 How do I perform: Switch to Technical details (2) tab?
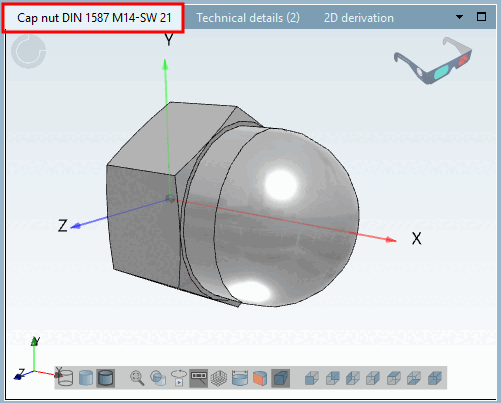[x=248, y=18]
